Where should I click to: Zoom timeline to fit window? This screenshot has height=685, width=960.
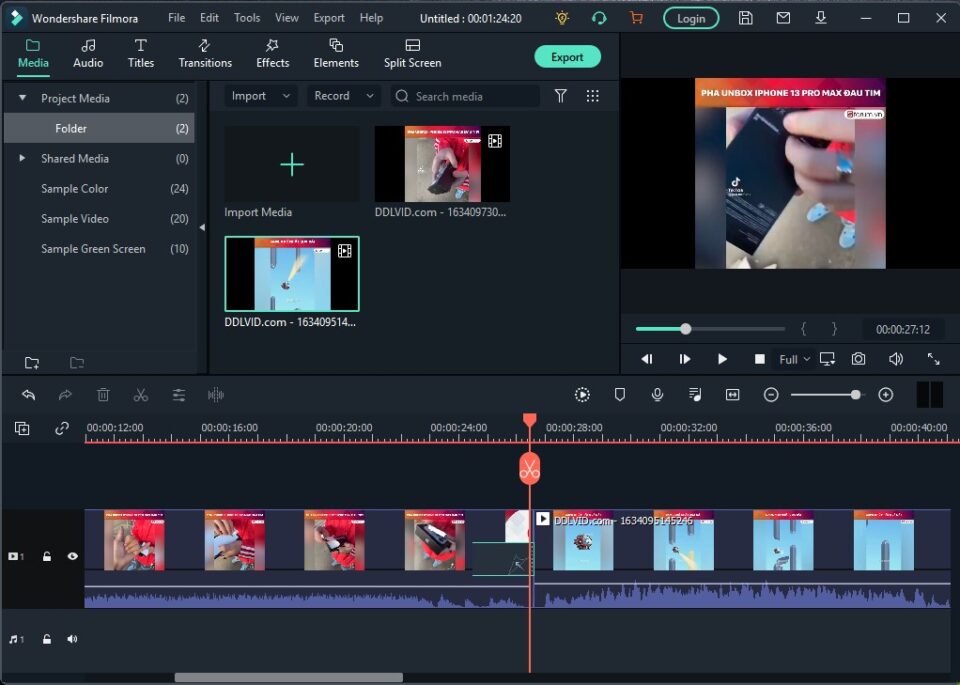pyautogui.click(x=733, y=394)
